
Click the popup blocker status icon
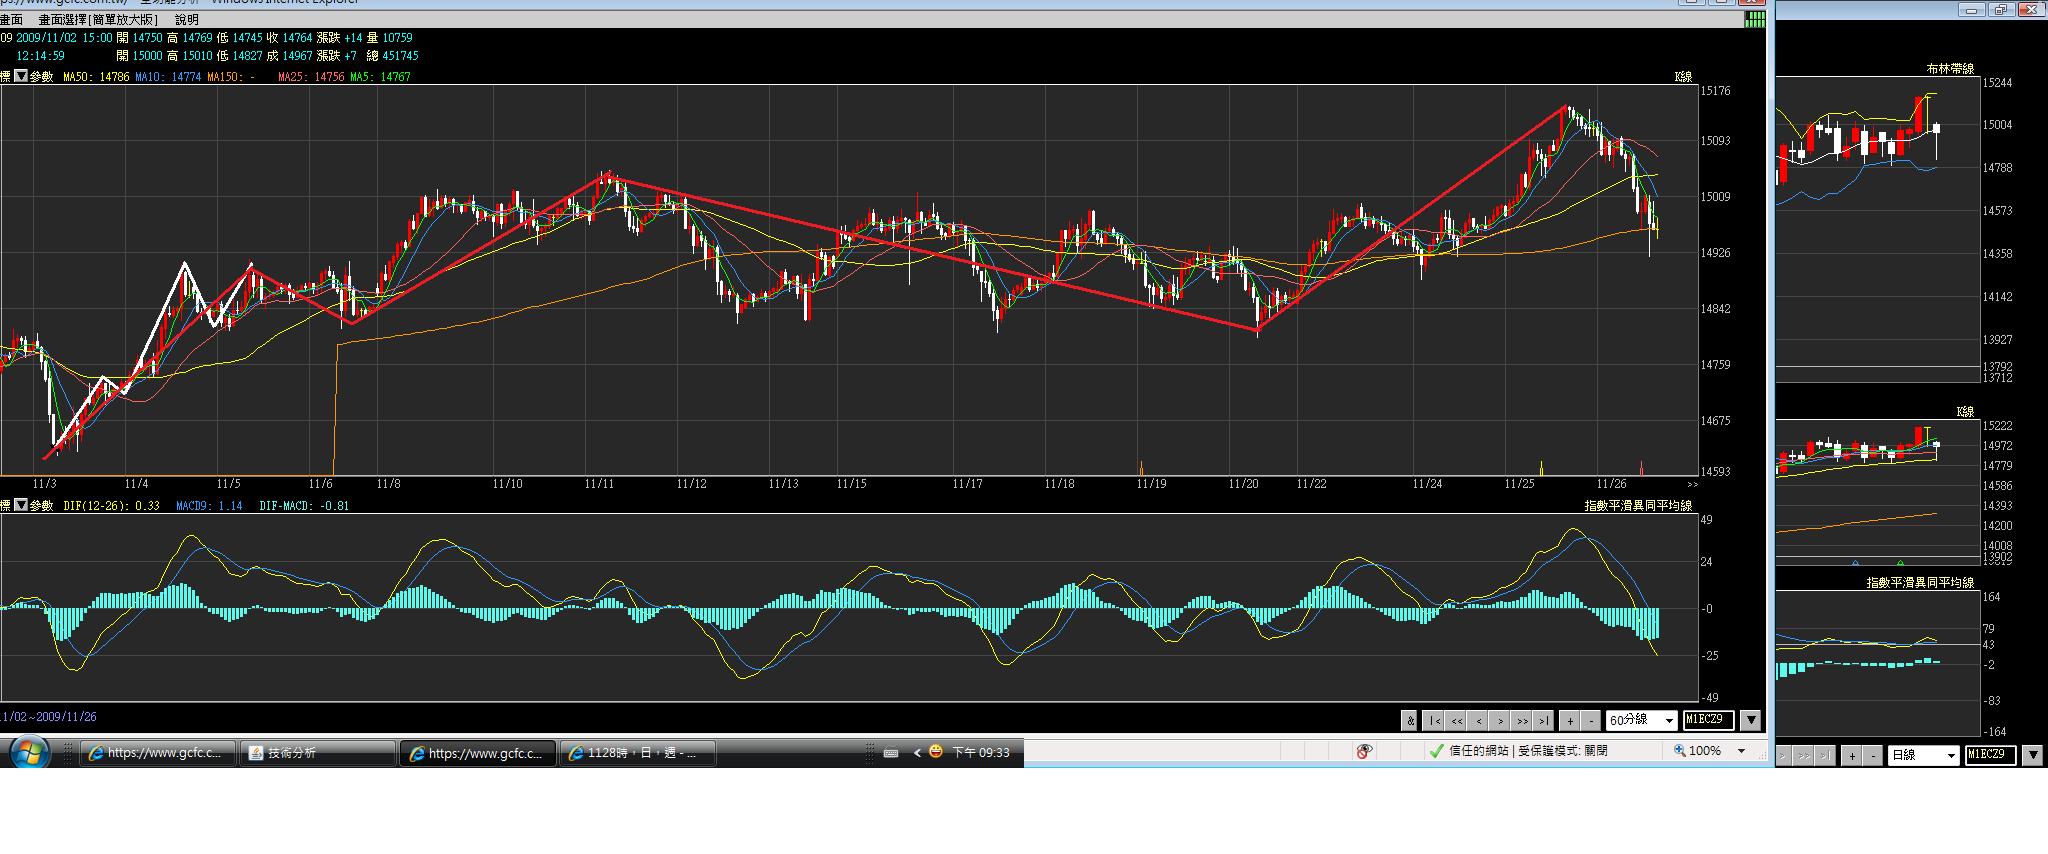tap(1363, 750)
